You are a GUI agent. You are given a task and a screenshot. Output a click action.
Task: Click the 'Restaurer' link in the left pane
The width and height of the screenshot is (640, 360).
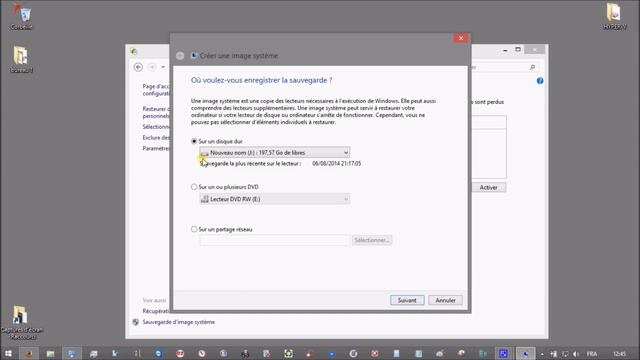coord(156,112)
